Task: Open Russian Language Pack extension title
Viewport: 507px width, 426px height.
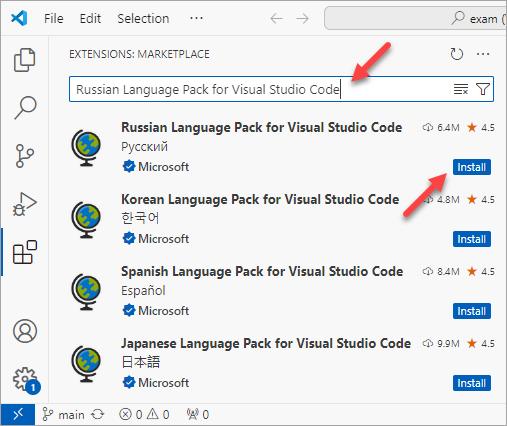Action: point(262,127)
